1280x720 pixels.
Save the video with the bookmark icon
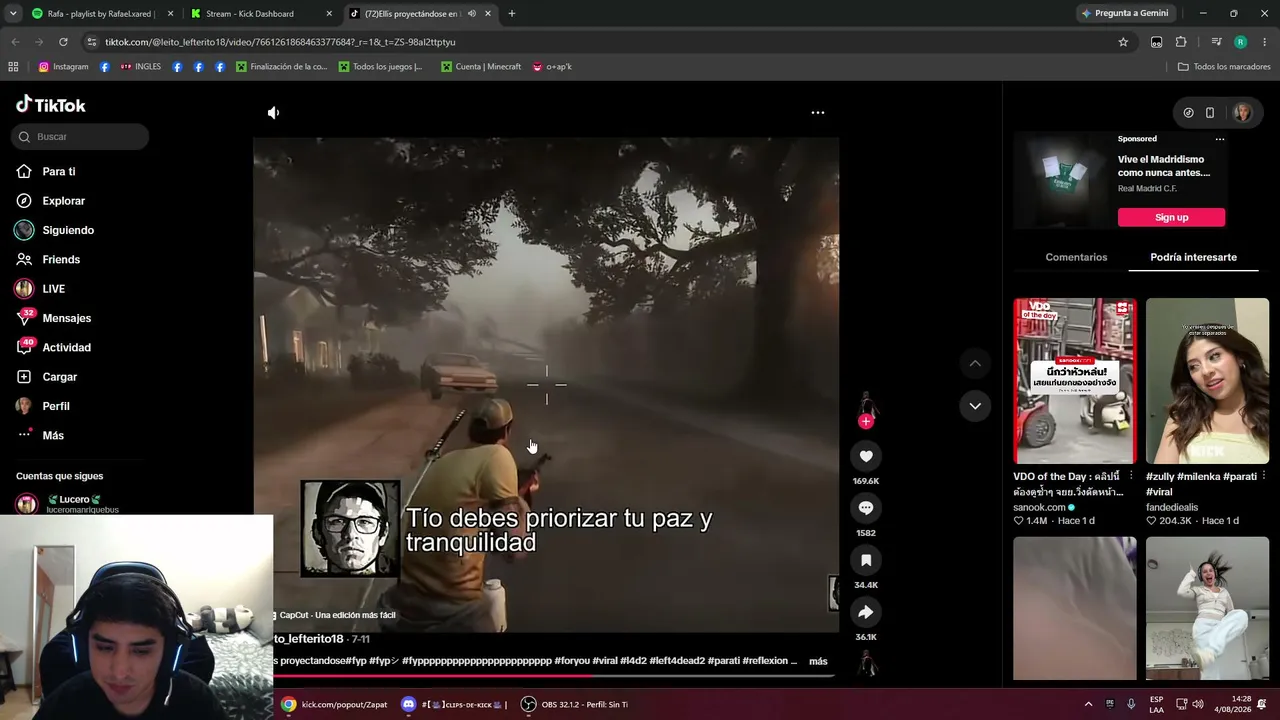point(866,560)
